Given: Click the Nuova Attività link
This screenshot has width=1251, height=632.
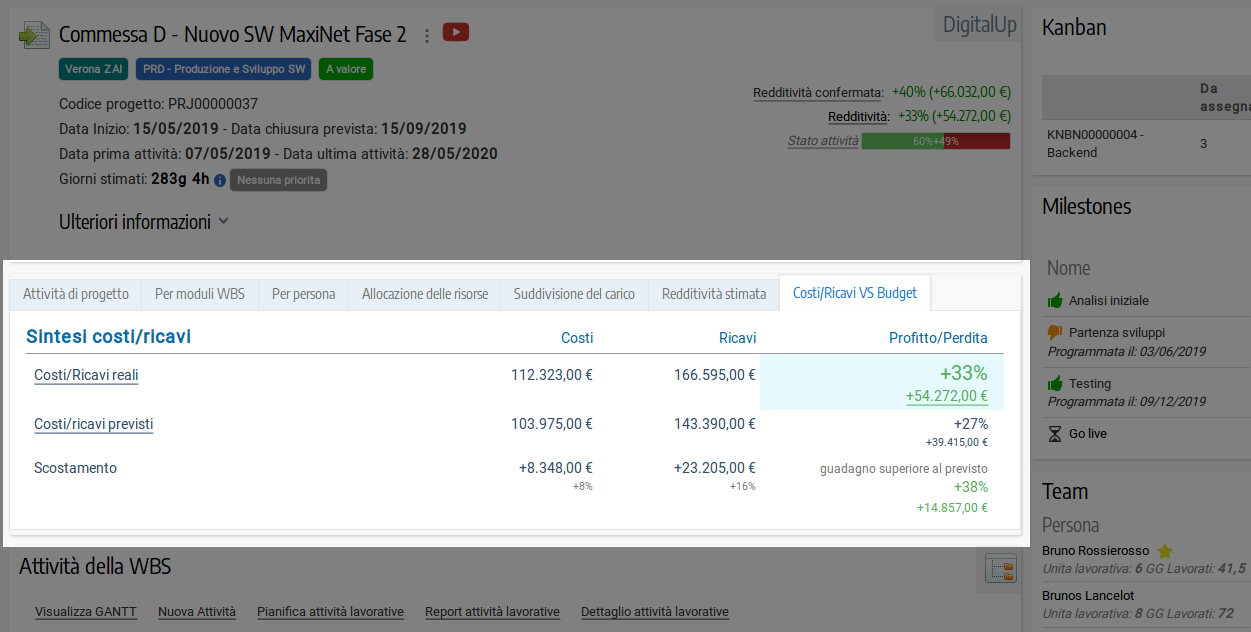Looking at the screenshot, I should (197, 612).
